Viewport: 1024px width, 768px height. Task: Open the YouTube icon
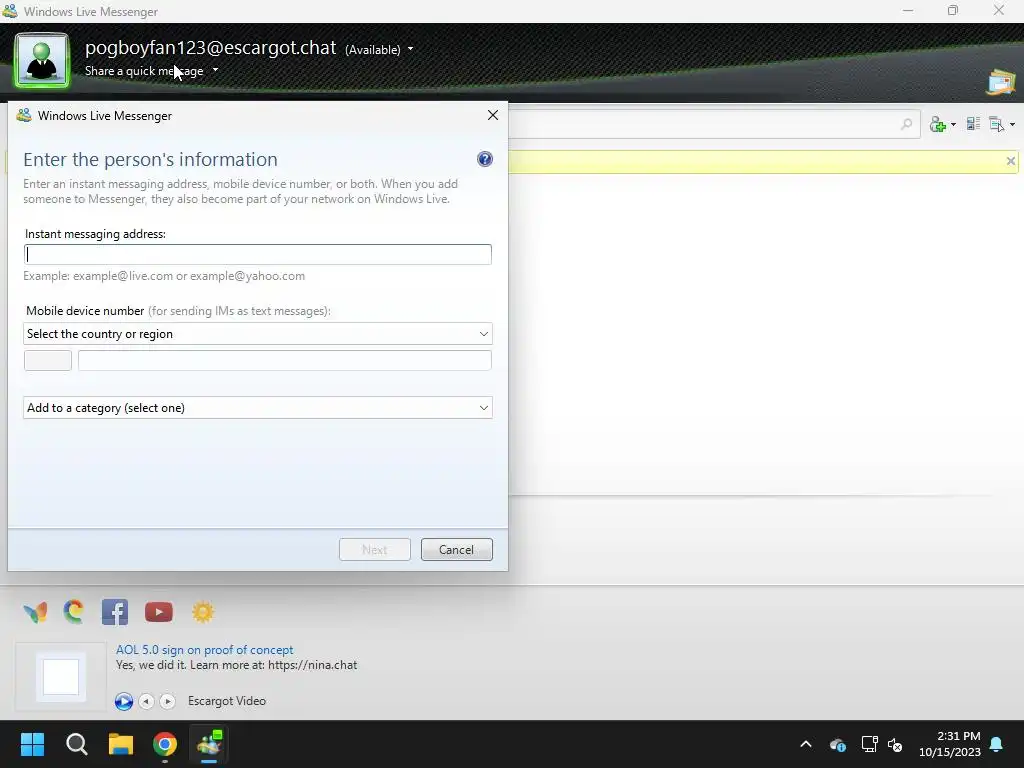coord(159,612)
